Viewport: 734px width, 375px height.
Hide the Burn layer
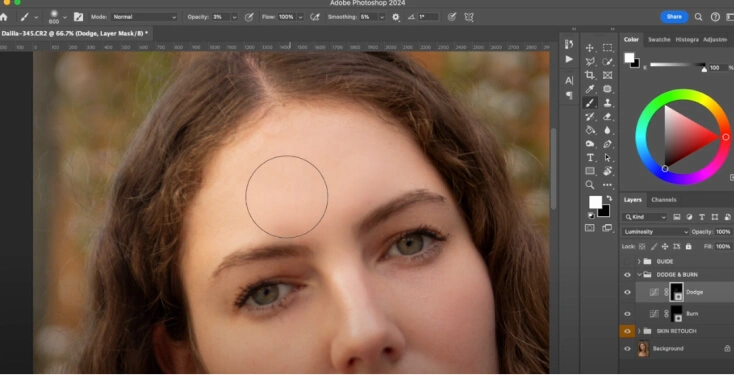coord(627,314)
